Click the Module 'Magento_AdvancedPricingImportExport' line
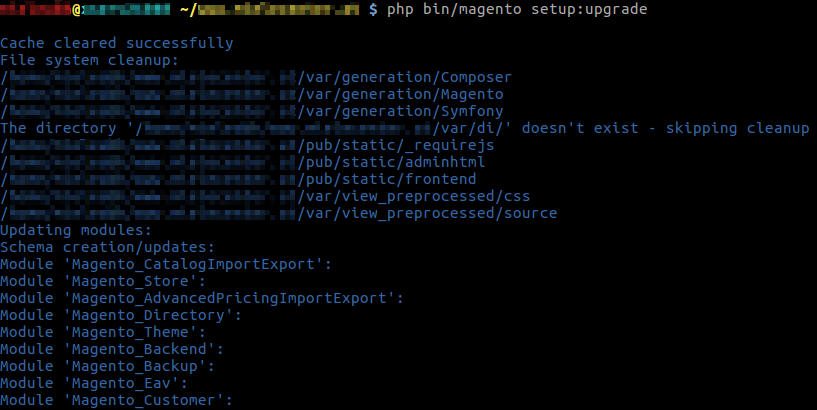This screenshot has width=817, height=410. pyautogui.click(x=202, y=298)
